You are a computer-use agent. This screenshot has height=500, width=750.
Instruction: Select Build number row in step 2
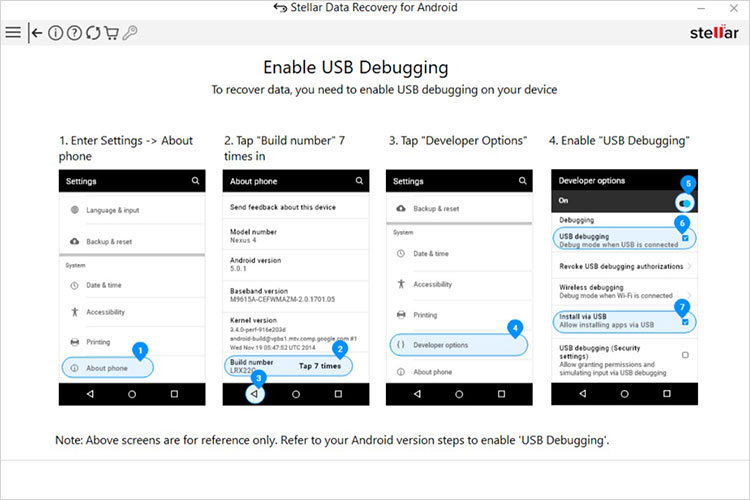(x=288, y=366)
